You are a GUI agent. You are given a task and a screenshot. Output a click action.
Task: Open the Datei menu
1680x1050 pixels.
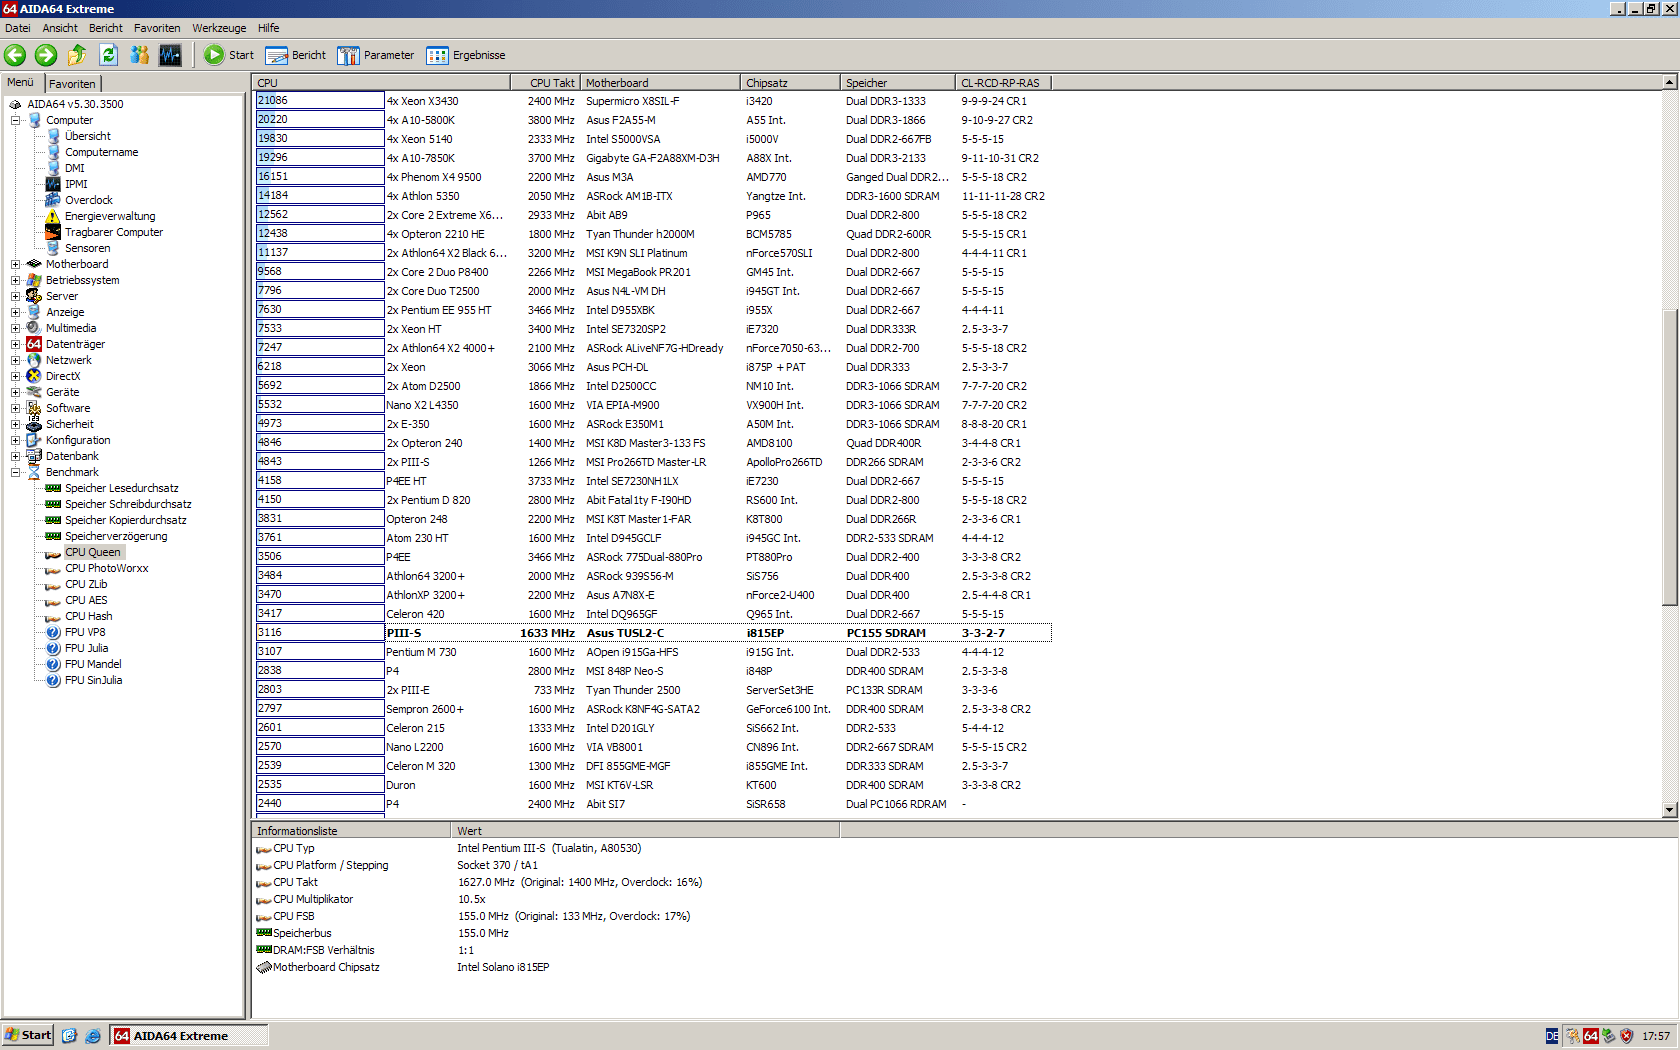(x=18, y=28)
